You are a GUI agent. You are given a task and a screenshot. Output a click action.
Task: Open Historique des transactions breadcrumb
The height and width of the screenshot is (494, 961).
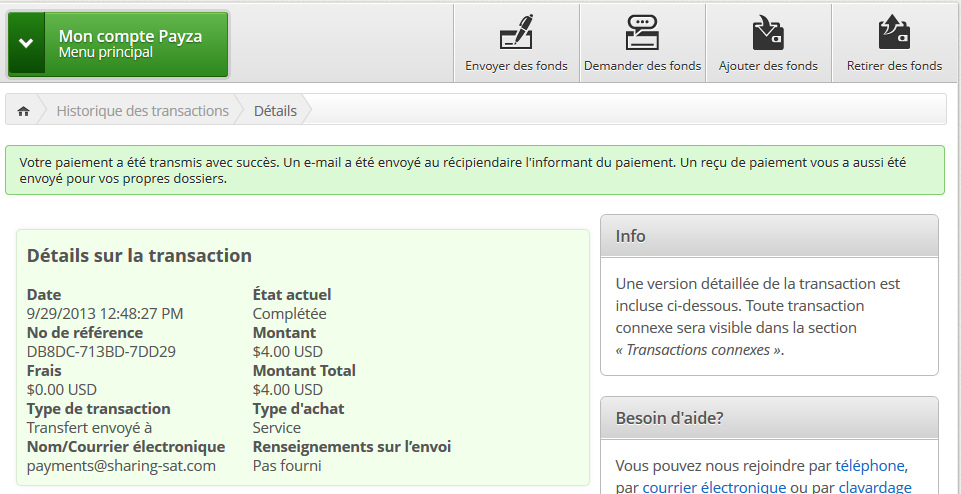(142, 111)
